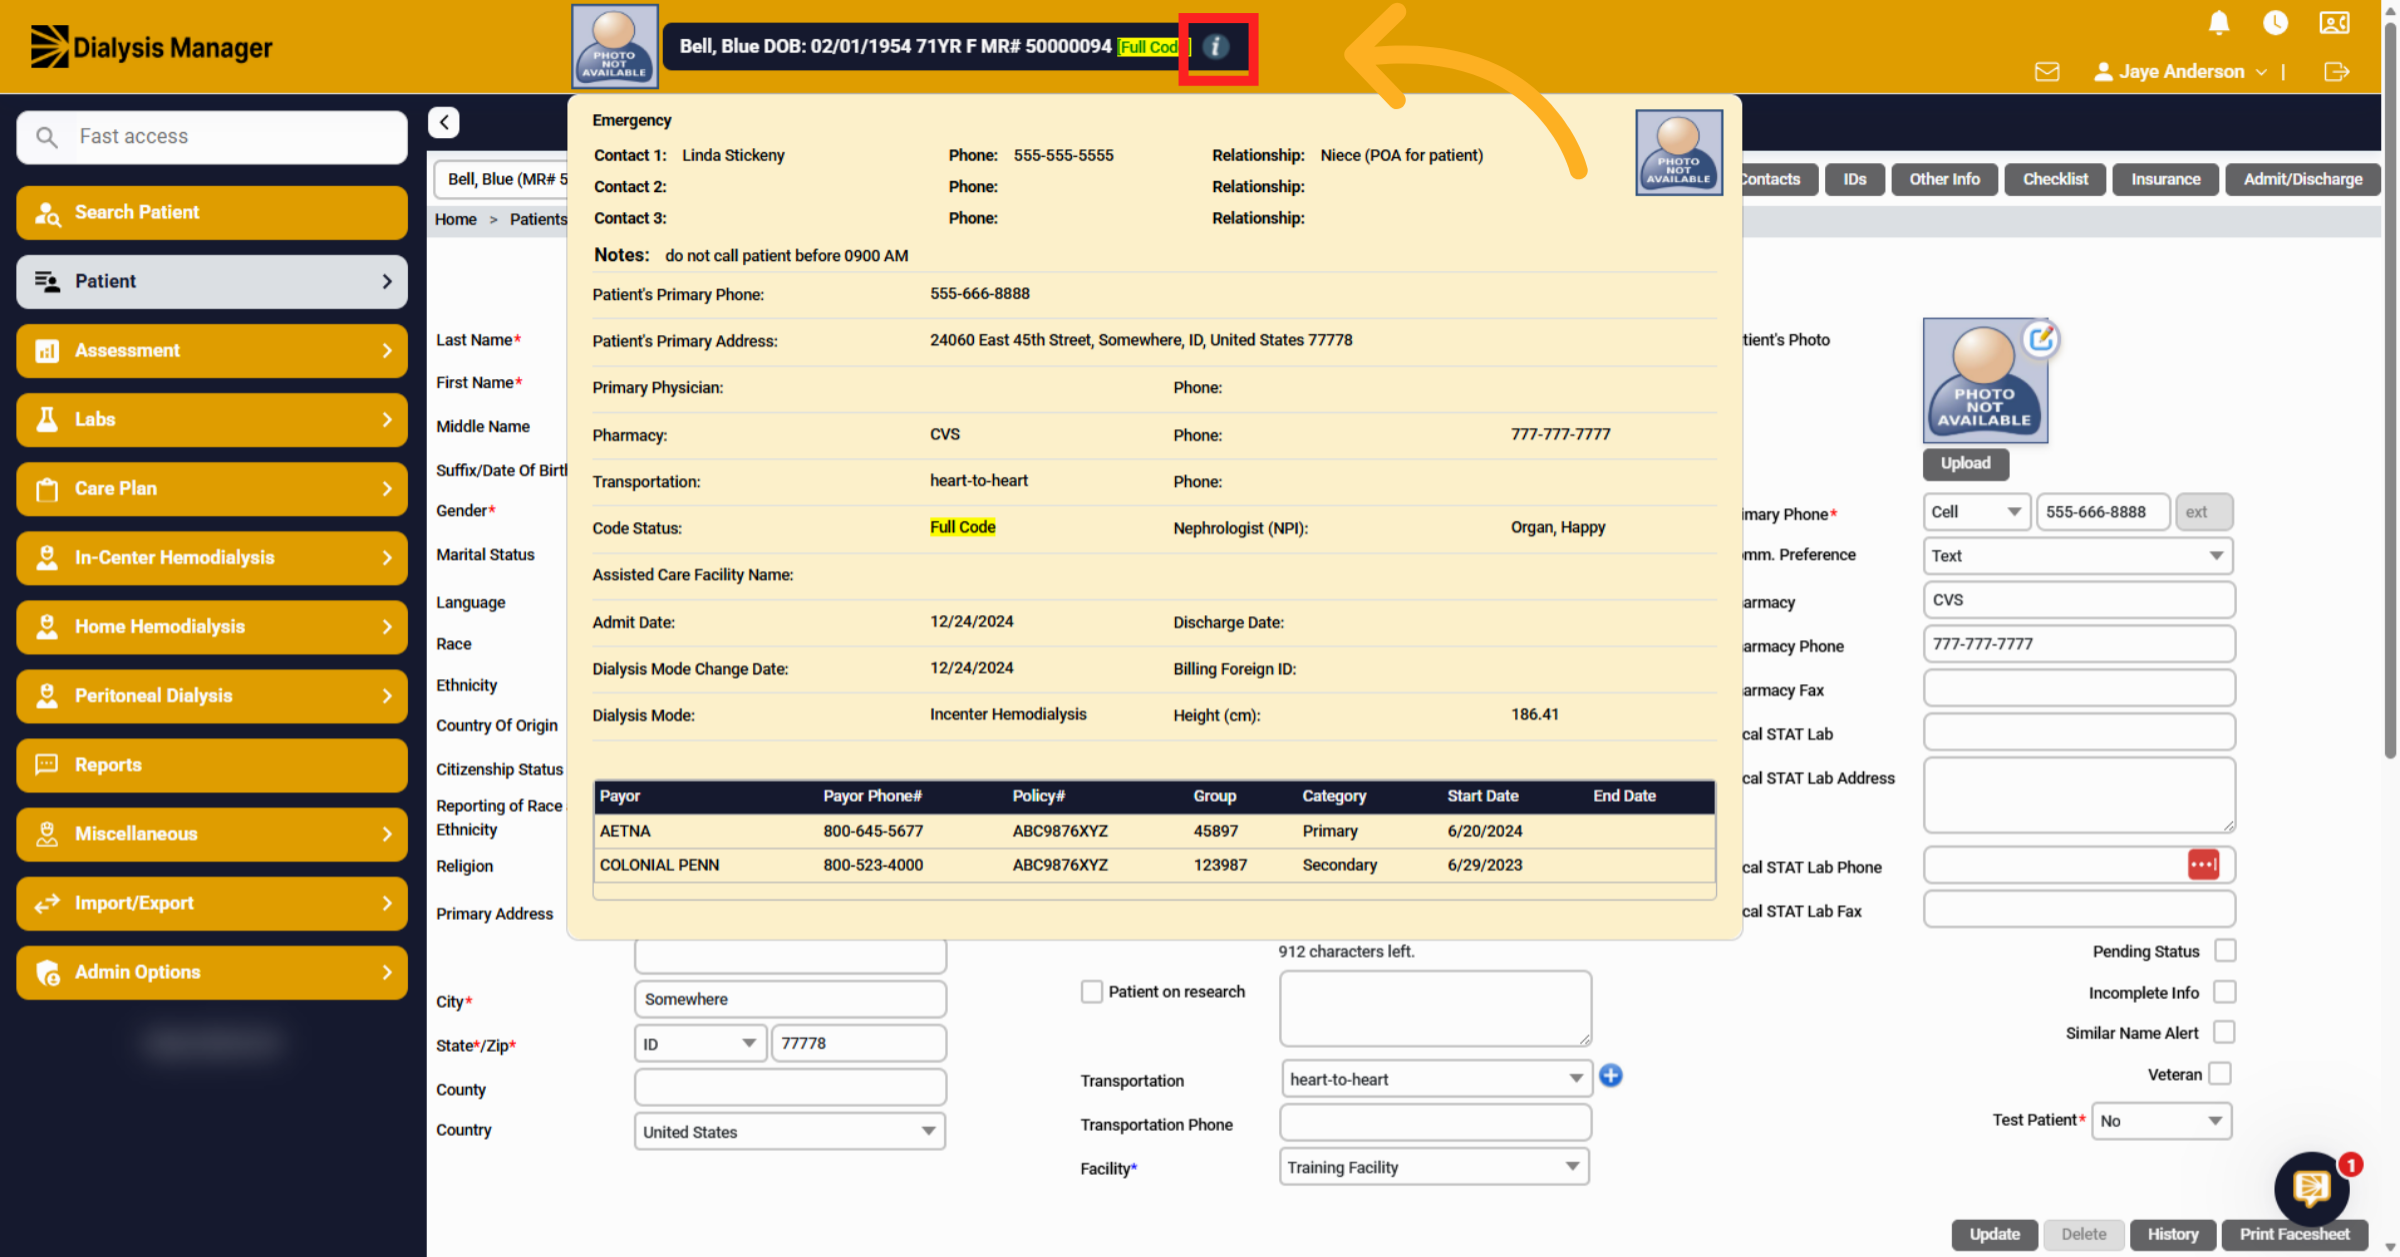
Task: Click the Fast access search magnifier
Action: click(x=47, y=137)
